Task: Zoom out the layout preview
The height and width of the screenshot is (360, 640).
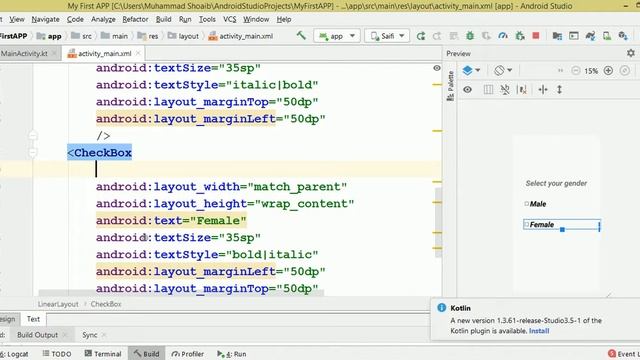Action: point(576,71)
